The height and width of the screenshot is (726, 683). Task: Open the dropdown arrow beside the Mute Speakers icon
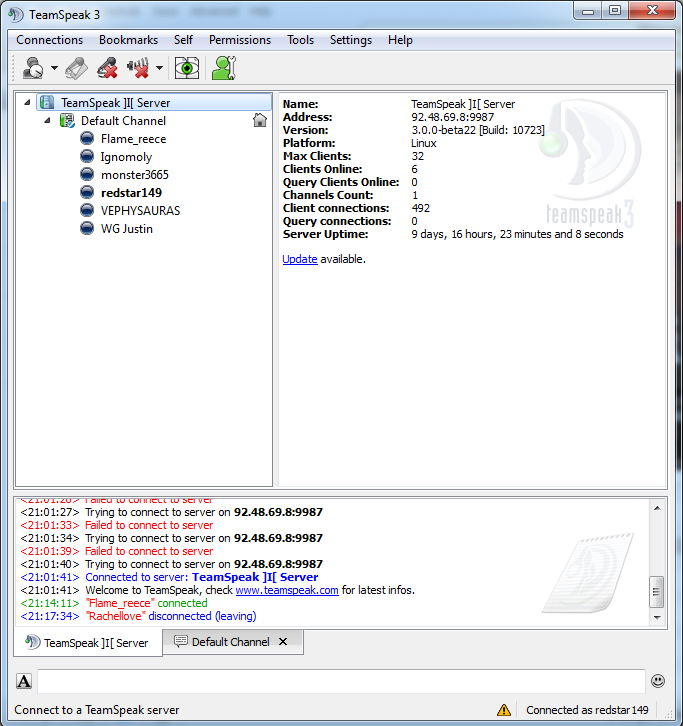coord(159,68)
